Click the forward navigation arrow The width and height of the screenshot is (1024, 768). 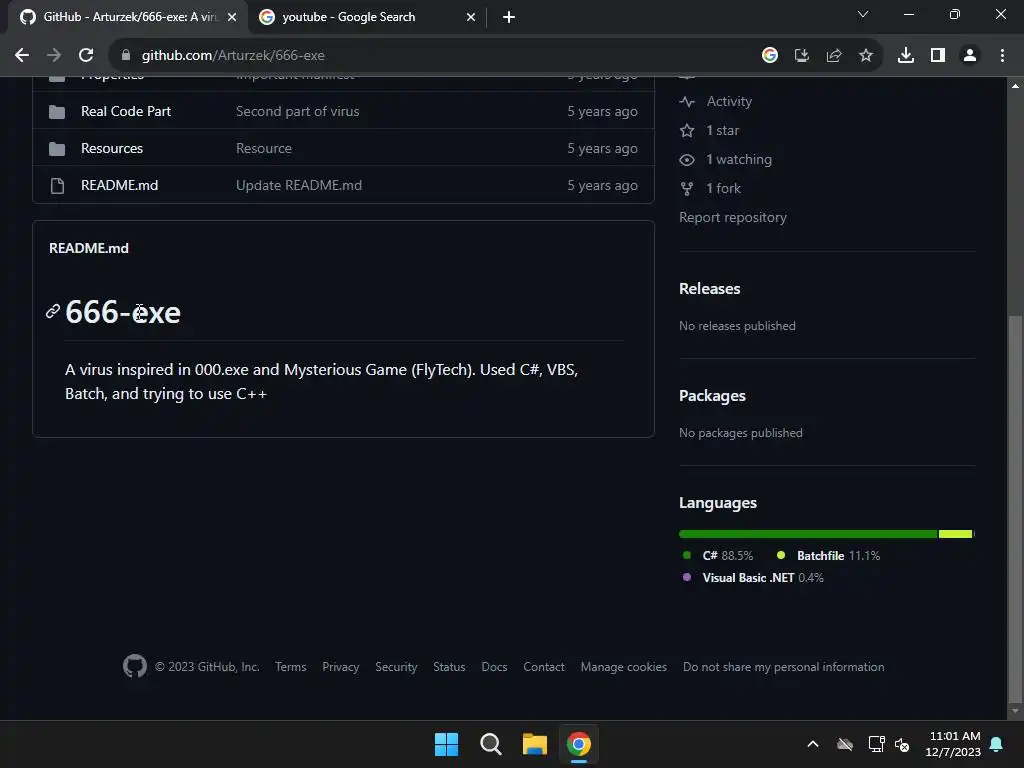[x=54, y=56]
